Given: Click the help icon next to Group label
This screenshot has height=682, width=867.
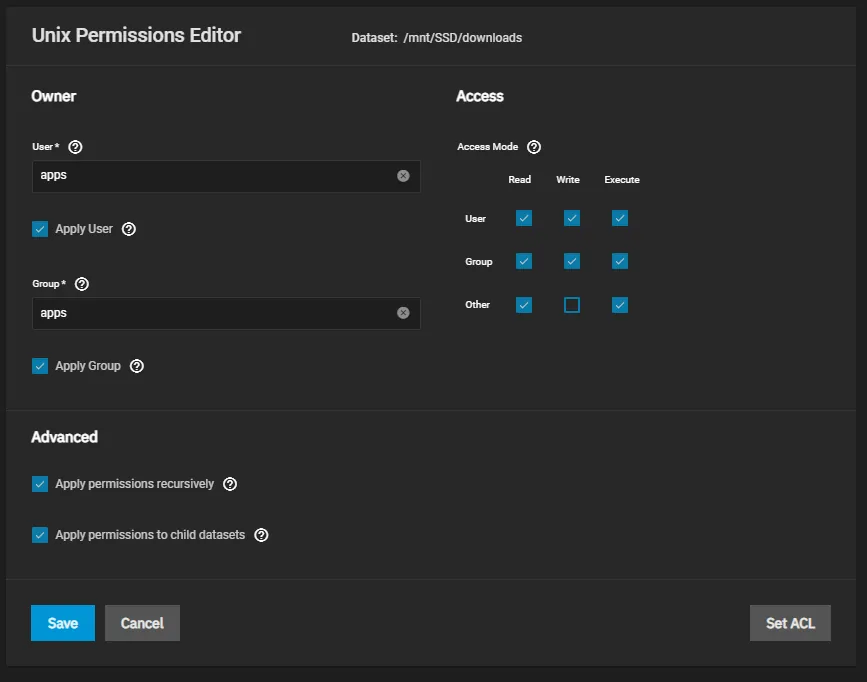Looking at the screenshot, I should [82, 284].
